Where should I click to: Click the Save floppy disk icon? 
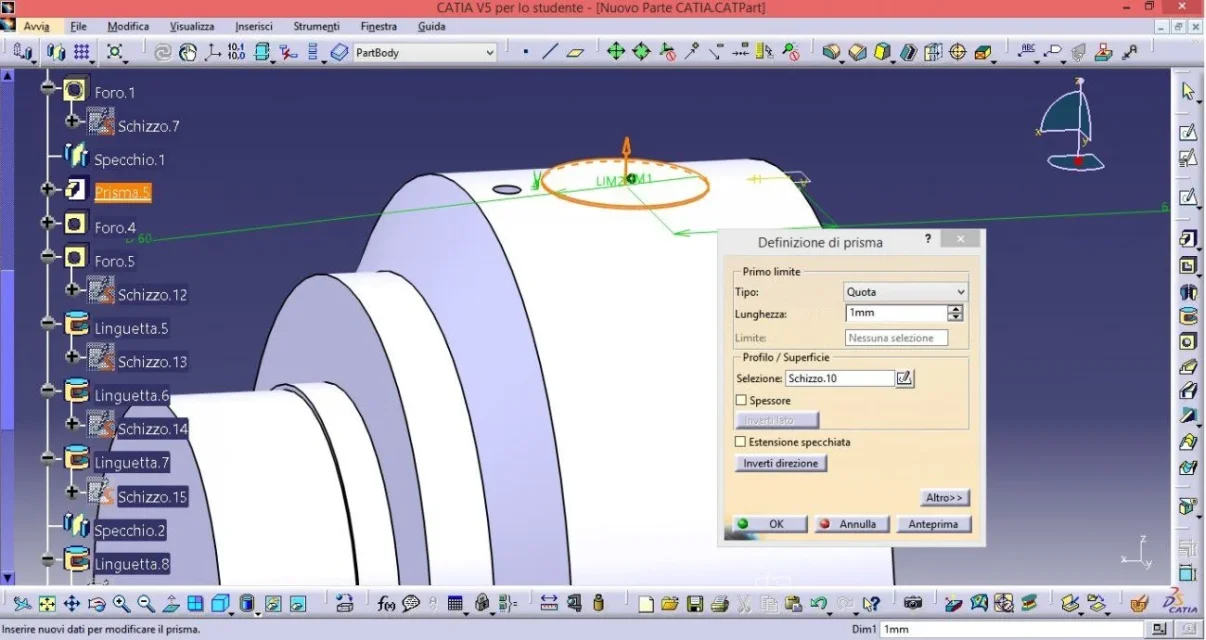[695, 604]
